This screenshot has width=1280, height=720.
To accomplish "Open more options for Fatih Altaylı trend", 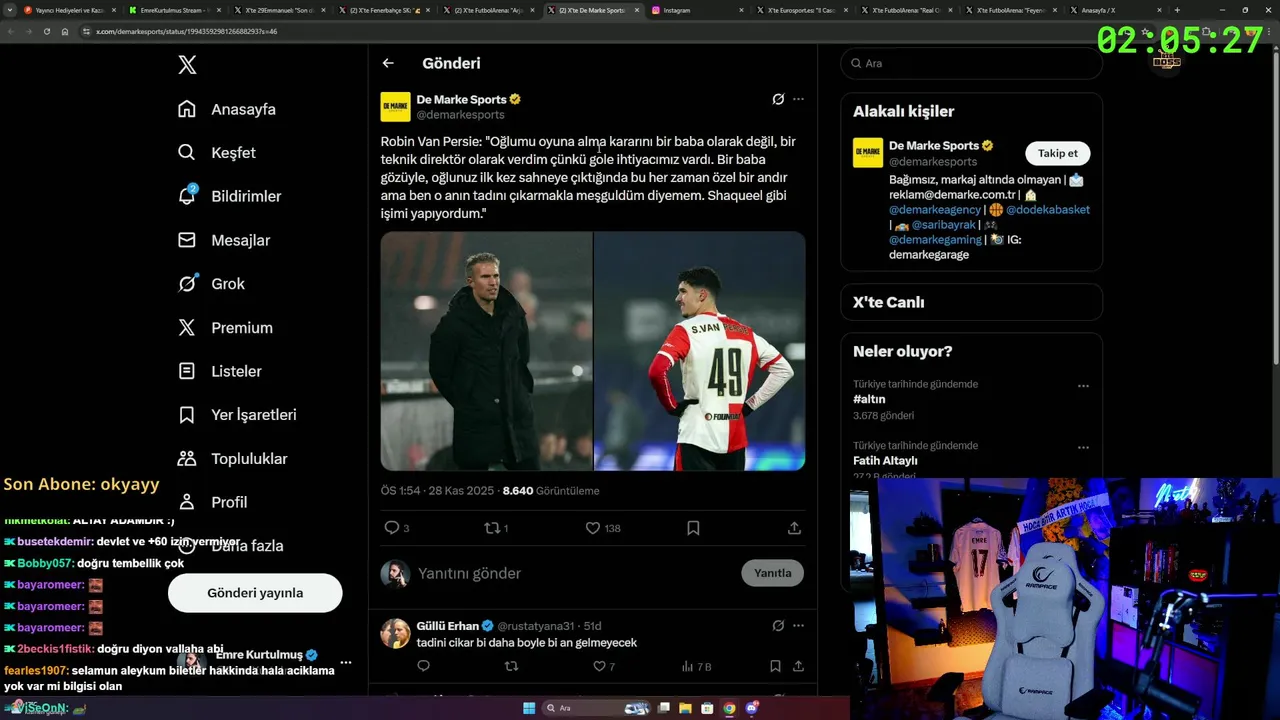I will (x=1083, y=448).
